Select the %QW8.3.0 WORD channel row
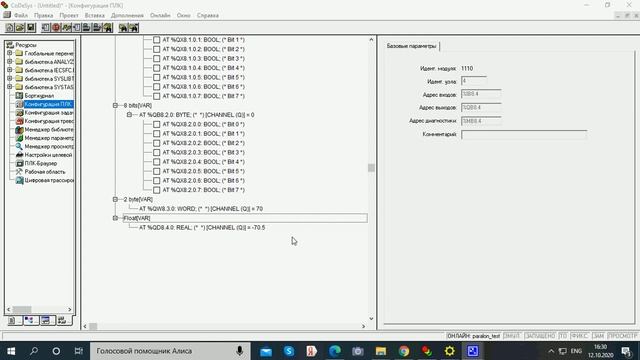This screenshot has height=360, width=640. tap(201, 209)
